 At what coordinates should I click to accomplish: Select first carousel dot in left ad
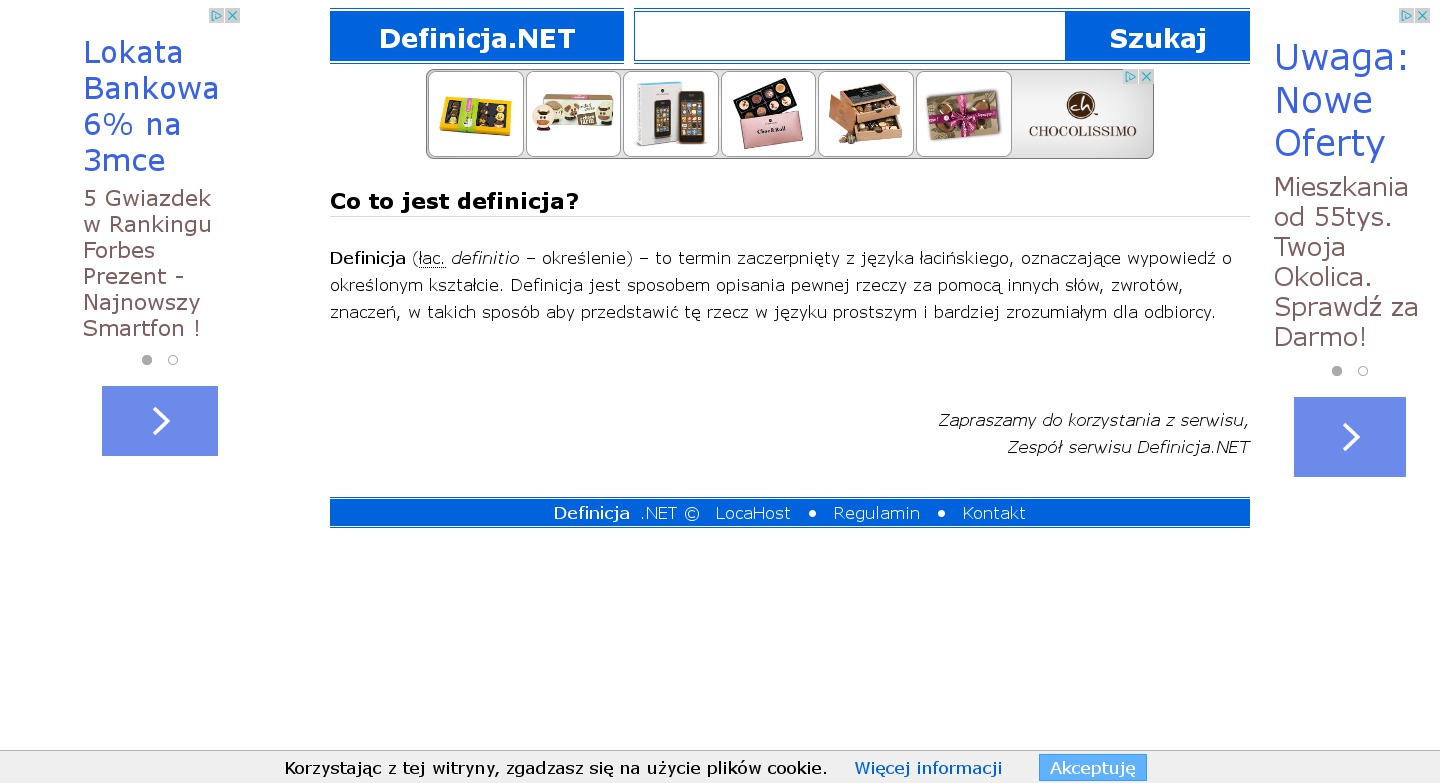147,360
